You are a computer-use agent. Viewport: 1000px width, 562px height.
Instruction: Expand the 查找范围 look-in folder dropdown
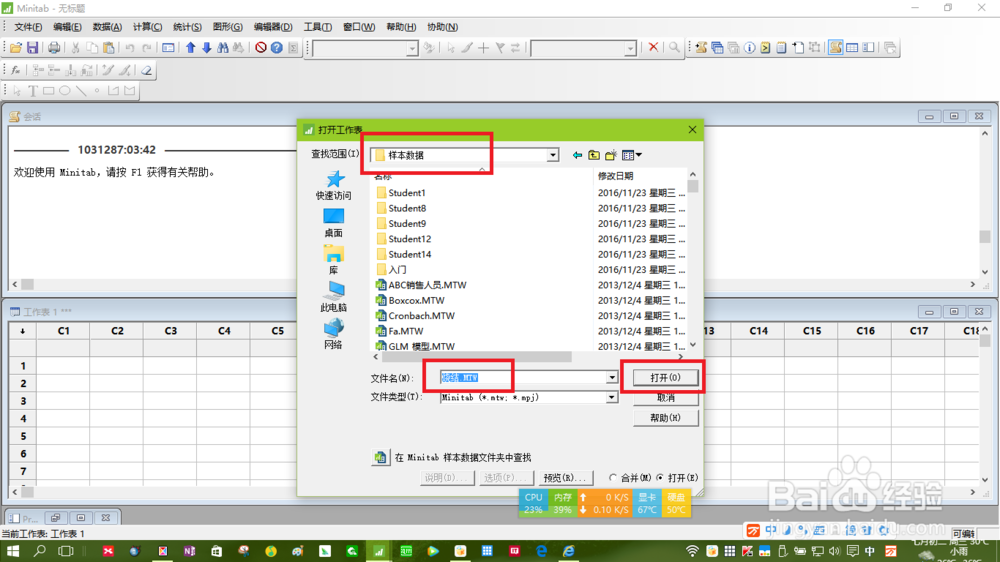[553, 155]
